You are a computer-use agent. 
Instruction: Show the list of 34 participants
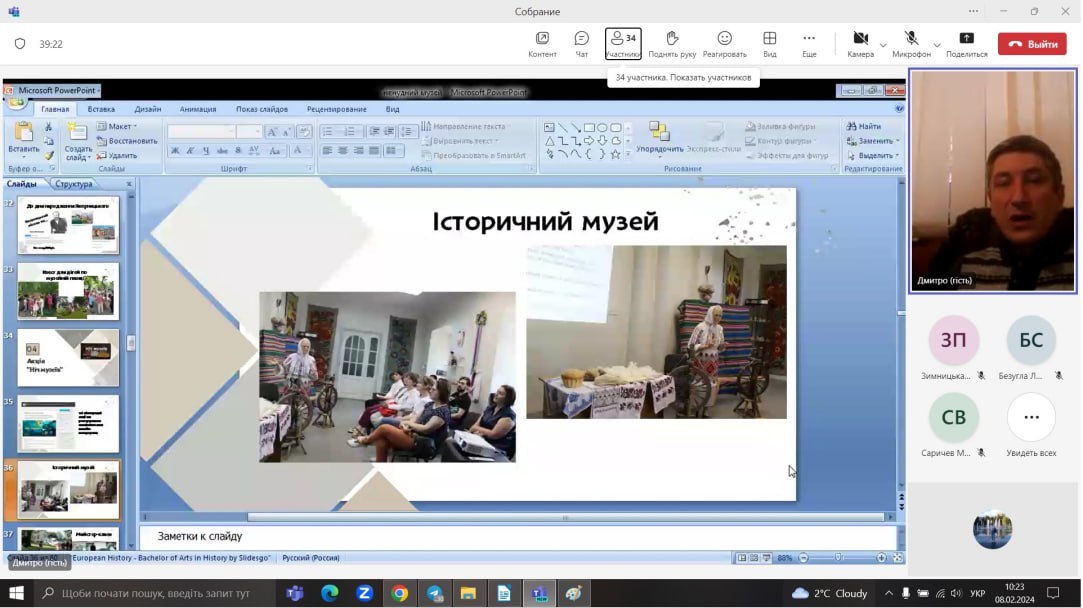tap(623, 43)
